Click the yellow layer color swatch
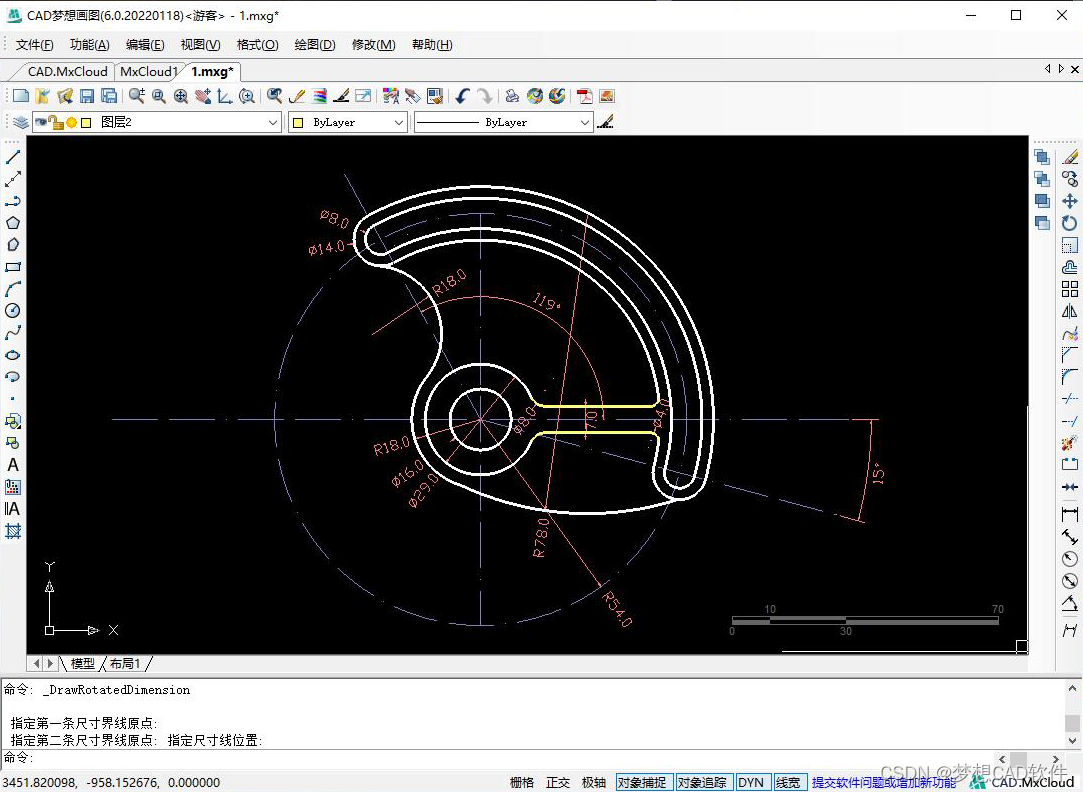The height and width of the screenshot is (792, 1083). 86,123
